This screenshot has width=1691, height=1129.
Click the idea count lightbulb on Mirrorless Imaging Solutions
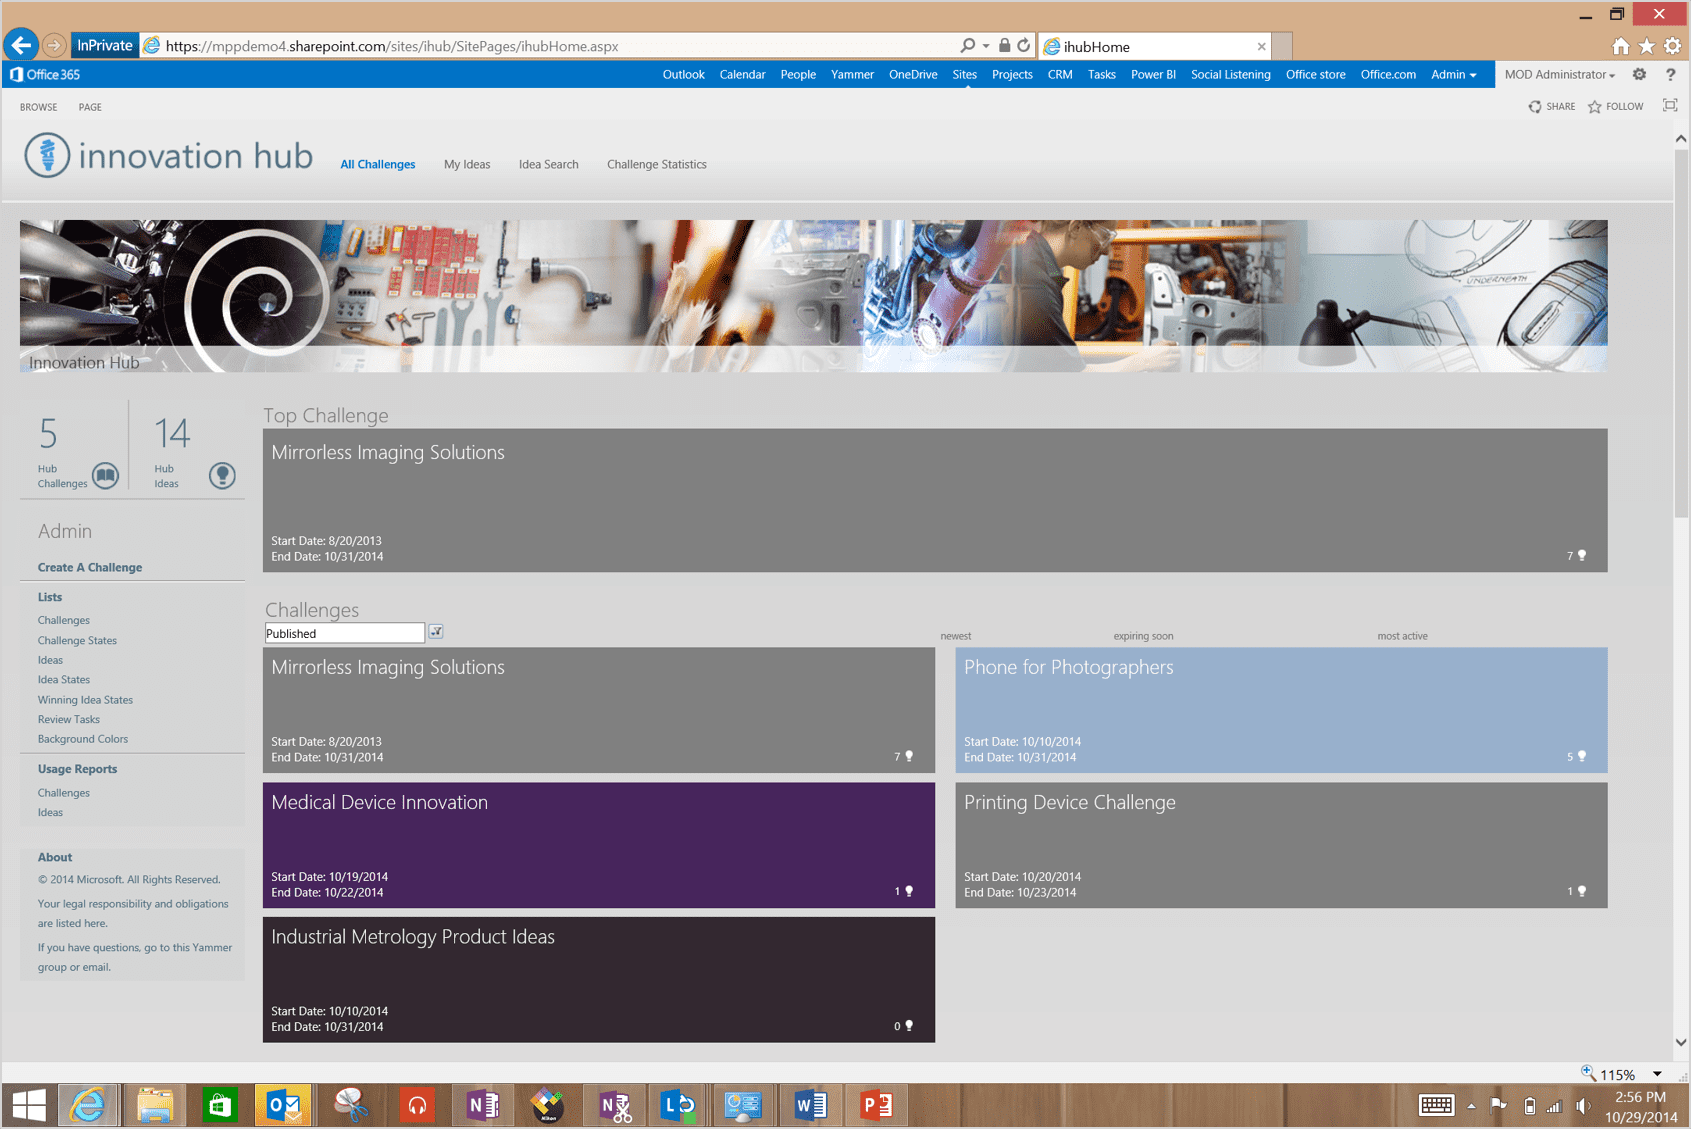pos(908,757)
